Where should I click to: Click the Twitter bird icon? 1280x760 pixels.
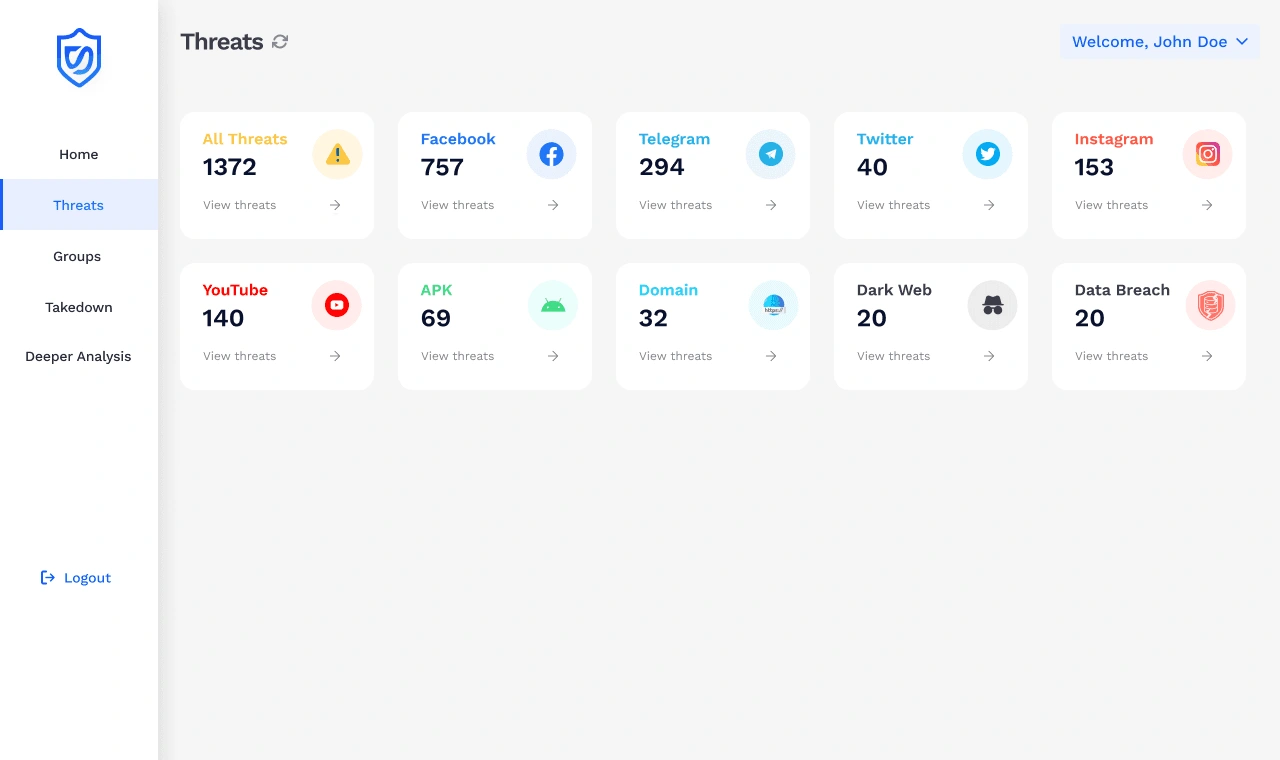click(x=987, y=154)
